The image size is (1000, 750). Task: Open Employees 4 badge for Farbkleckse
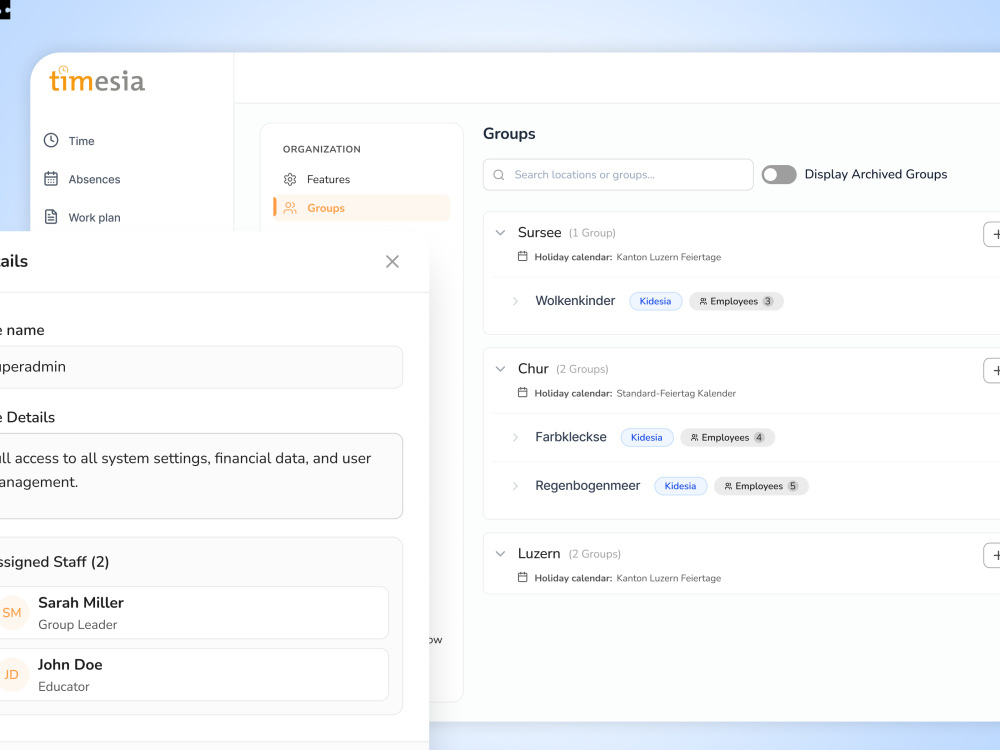[728, 438]
